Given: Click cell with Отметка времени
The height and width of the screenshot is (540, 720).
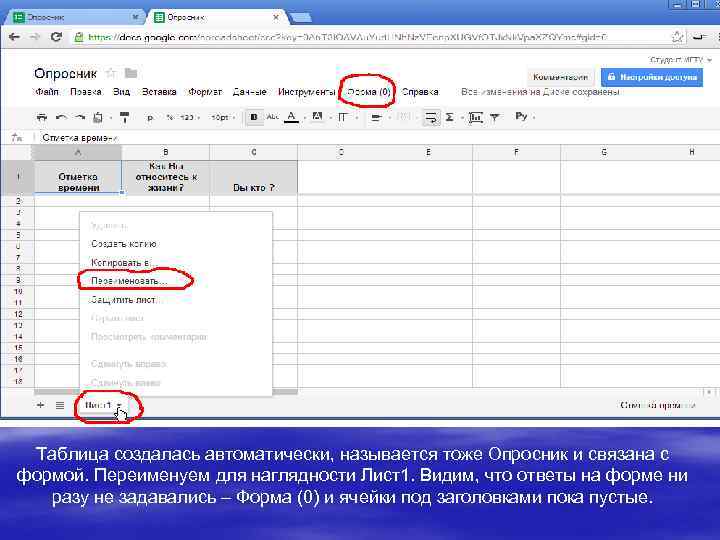Looking at the screenshot, I should tap(78, 177).
